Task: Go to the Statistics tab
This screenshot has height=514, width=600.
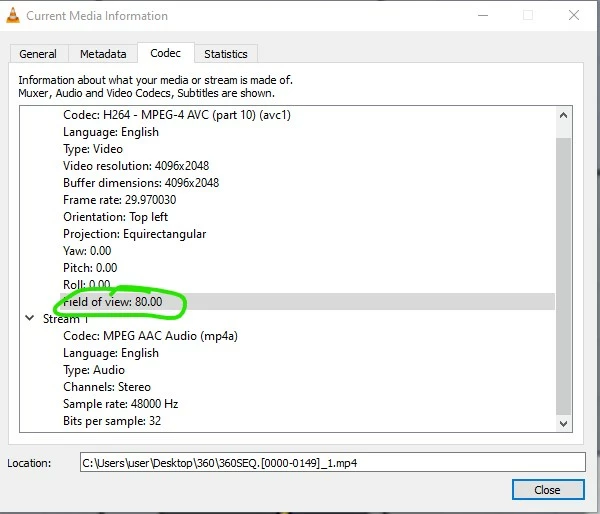Action: [226, 54]
